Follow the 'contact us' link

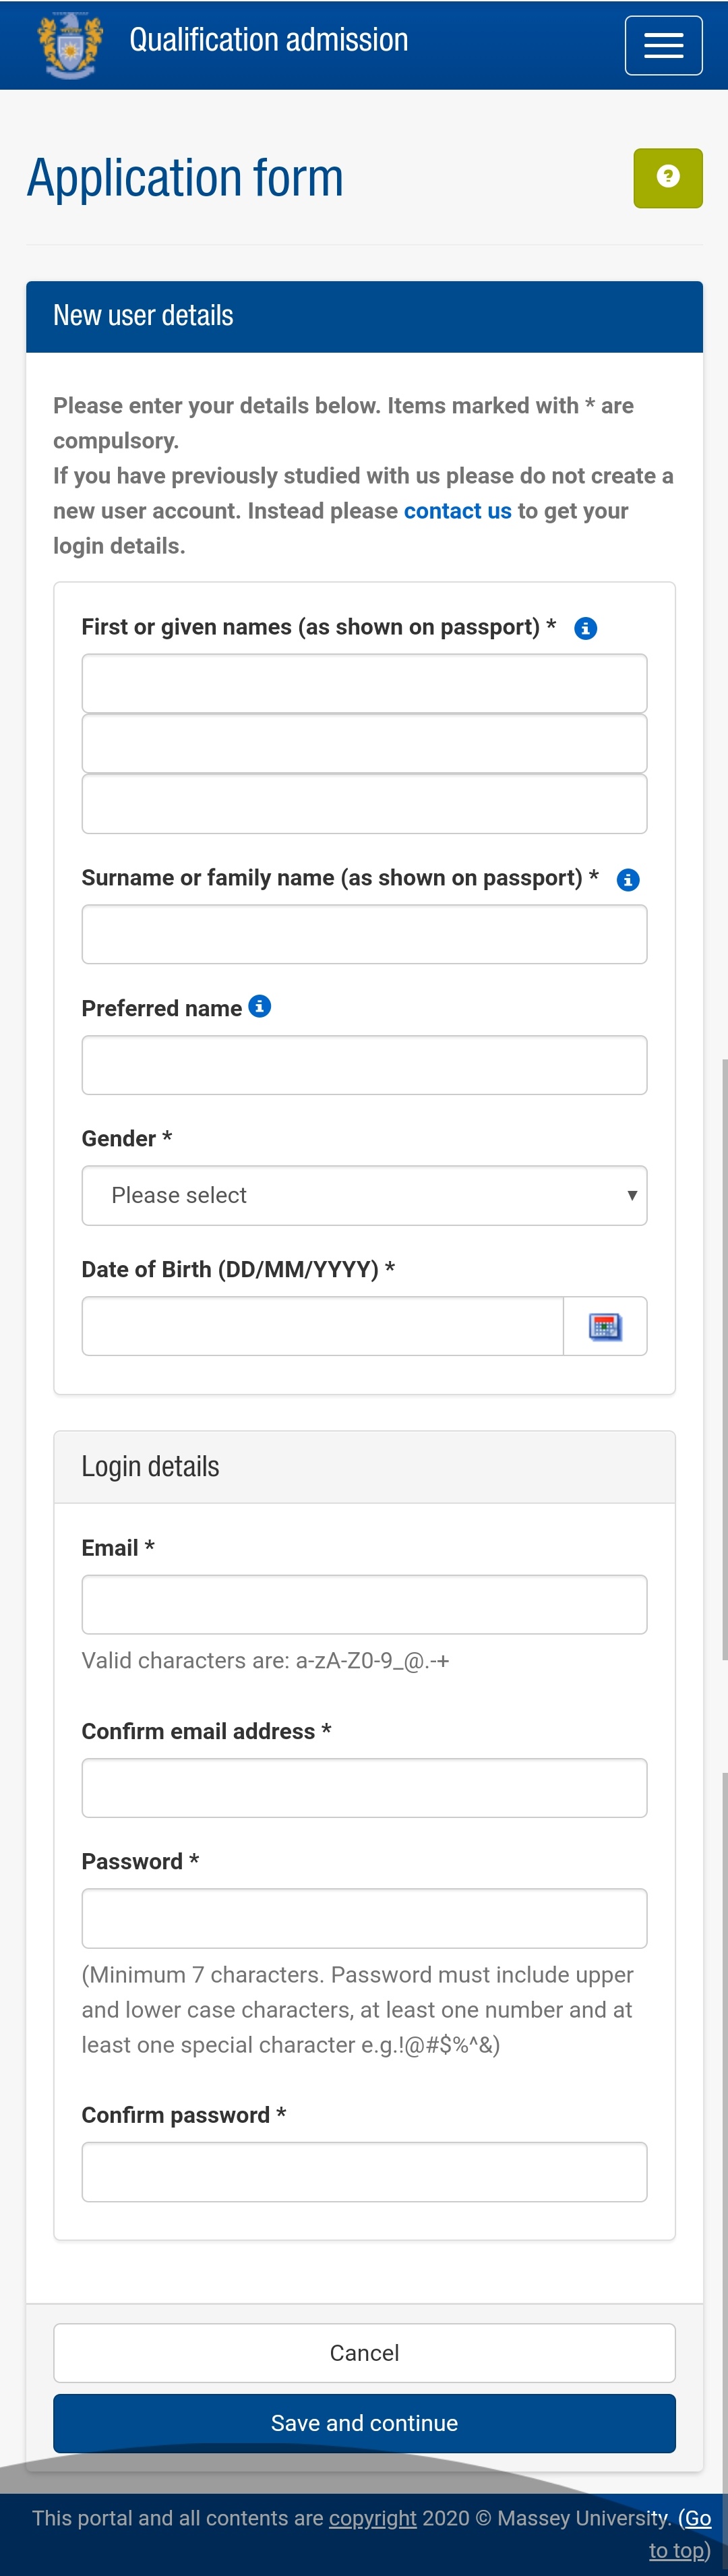pyautogui.click(x=457, y=511)
